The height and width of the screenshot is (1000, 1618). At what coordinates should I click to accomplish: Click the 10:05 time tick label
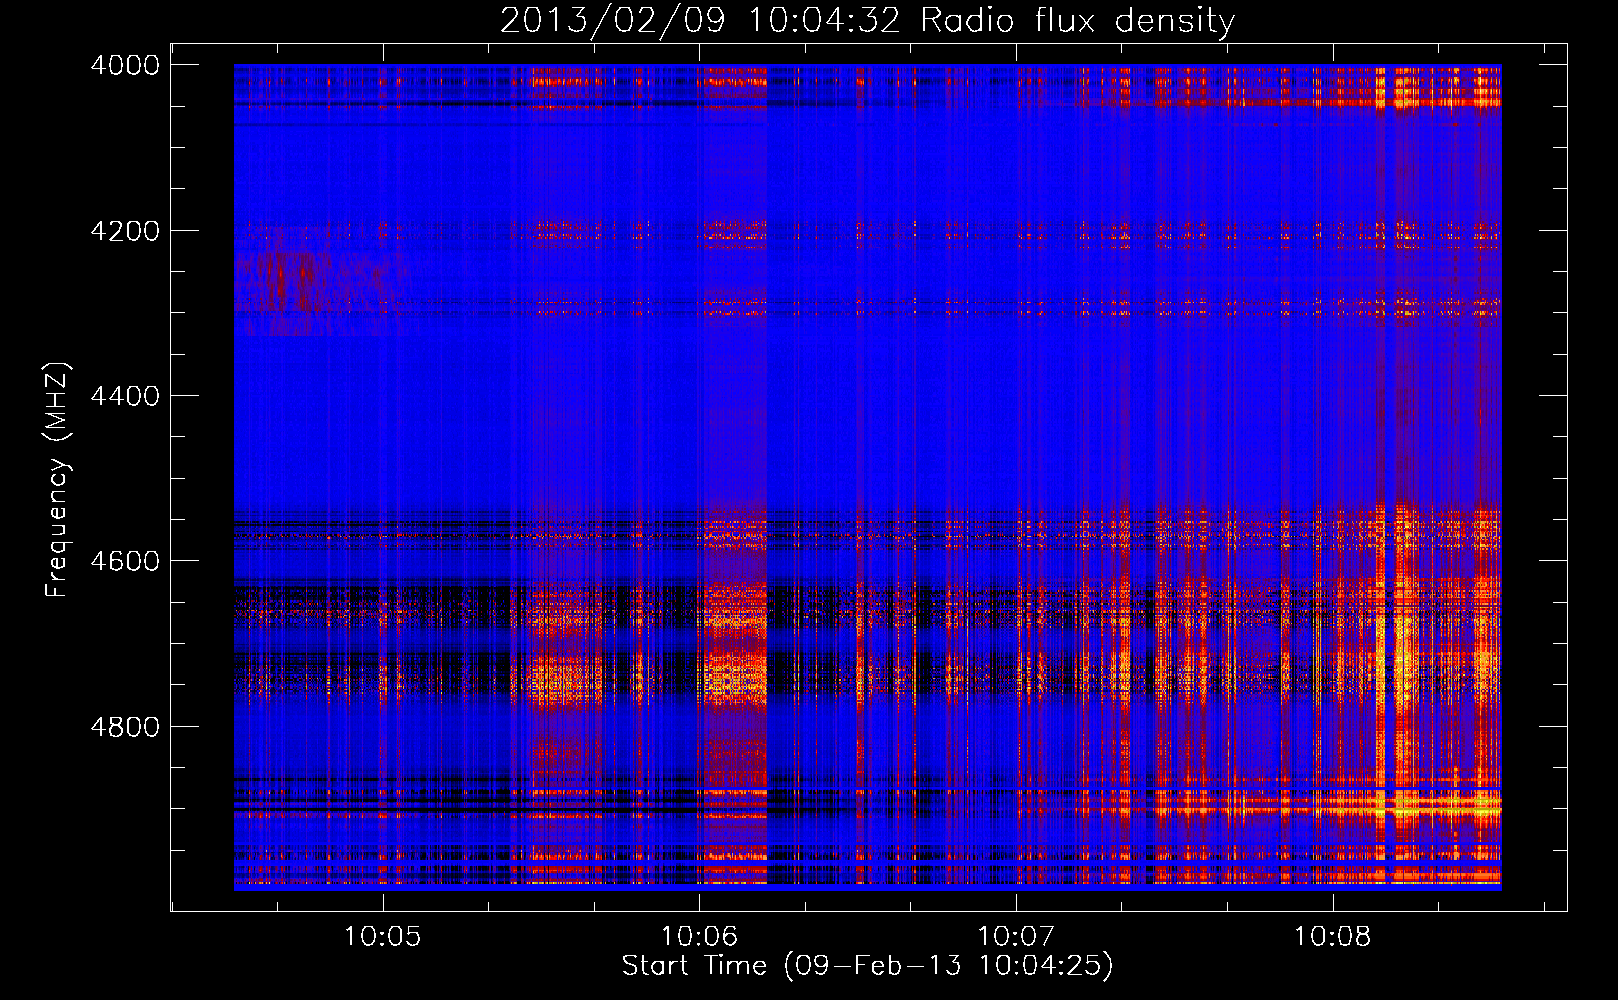click(x=382, y=936)
